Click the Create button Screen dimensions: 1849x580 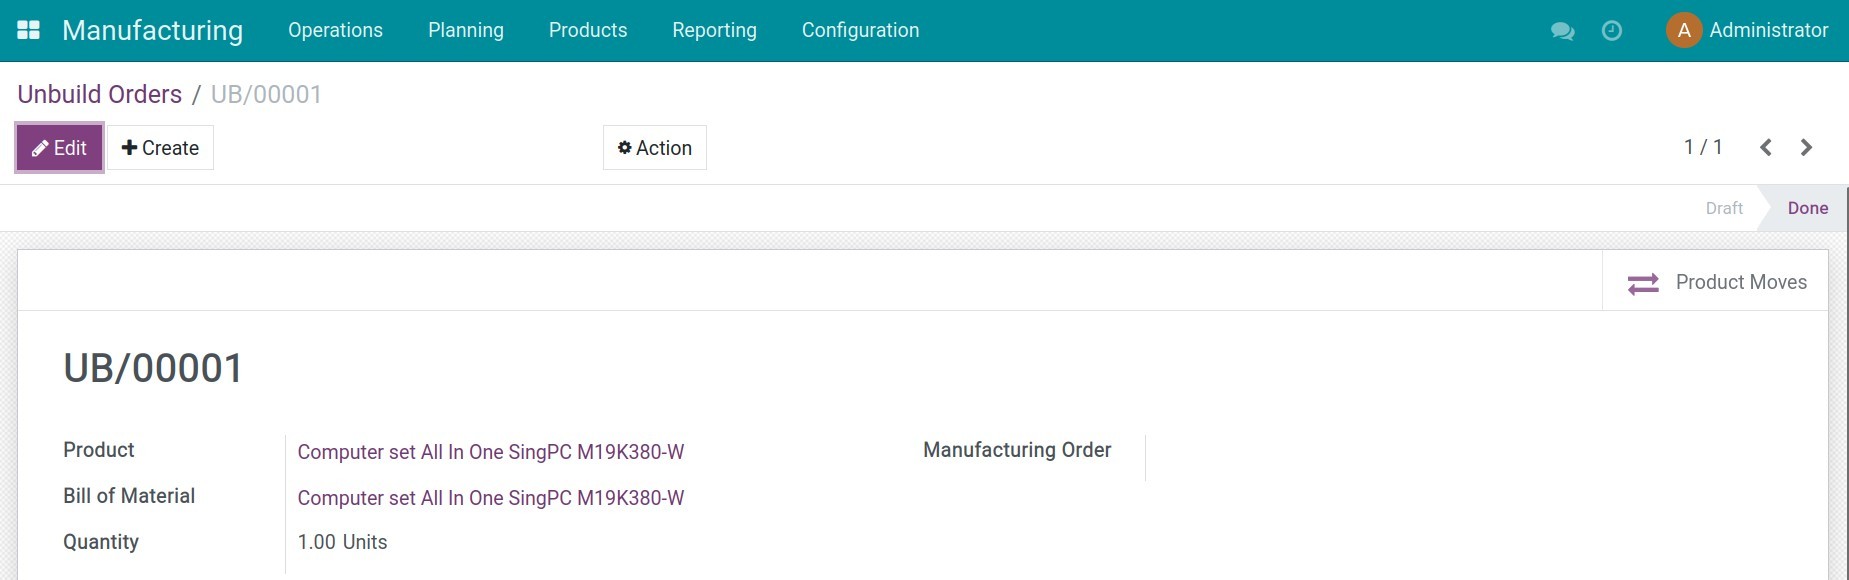160,147
